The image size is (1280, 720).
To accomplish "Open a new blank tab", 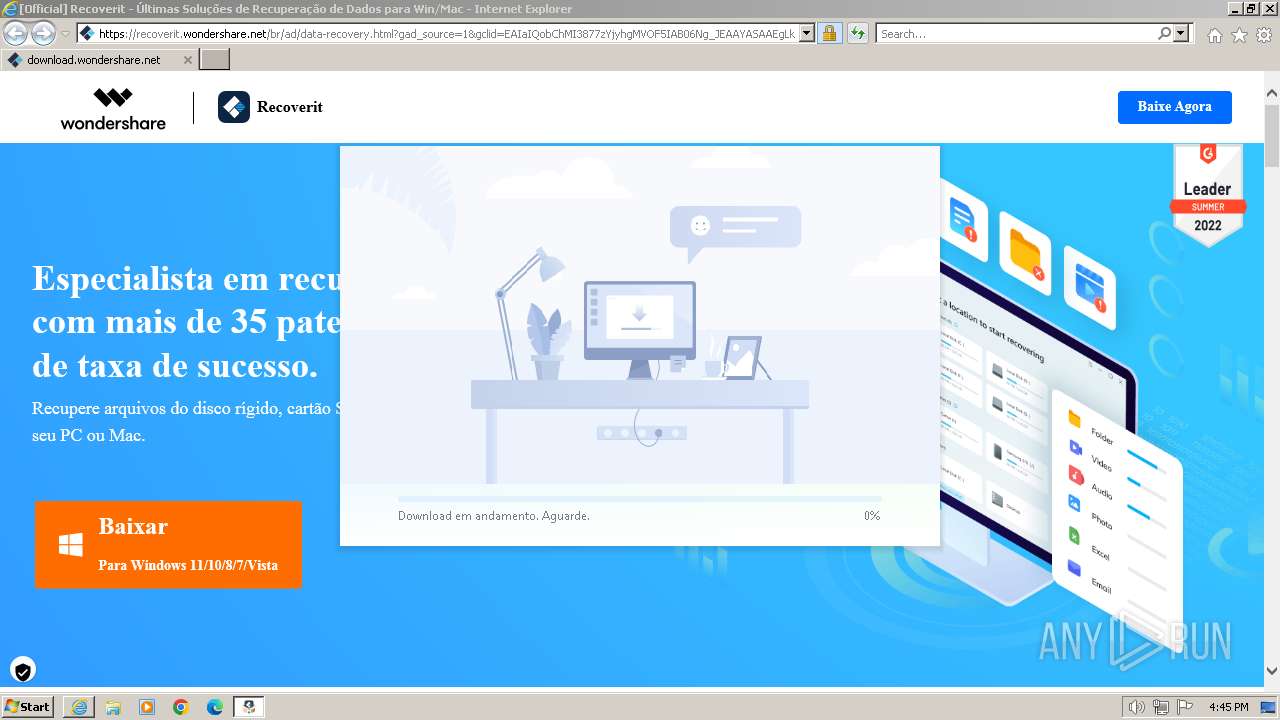I will tap(215, 60).
